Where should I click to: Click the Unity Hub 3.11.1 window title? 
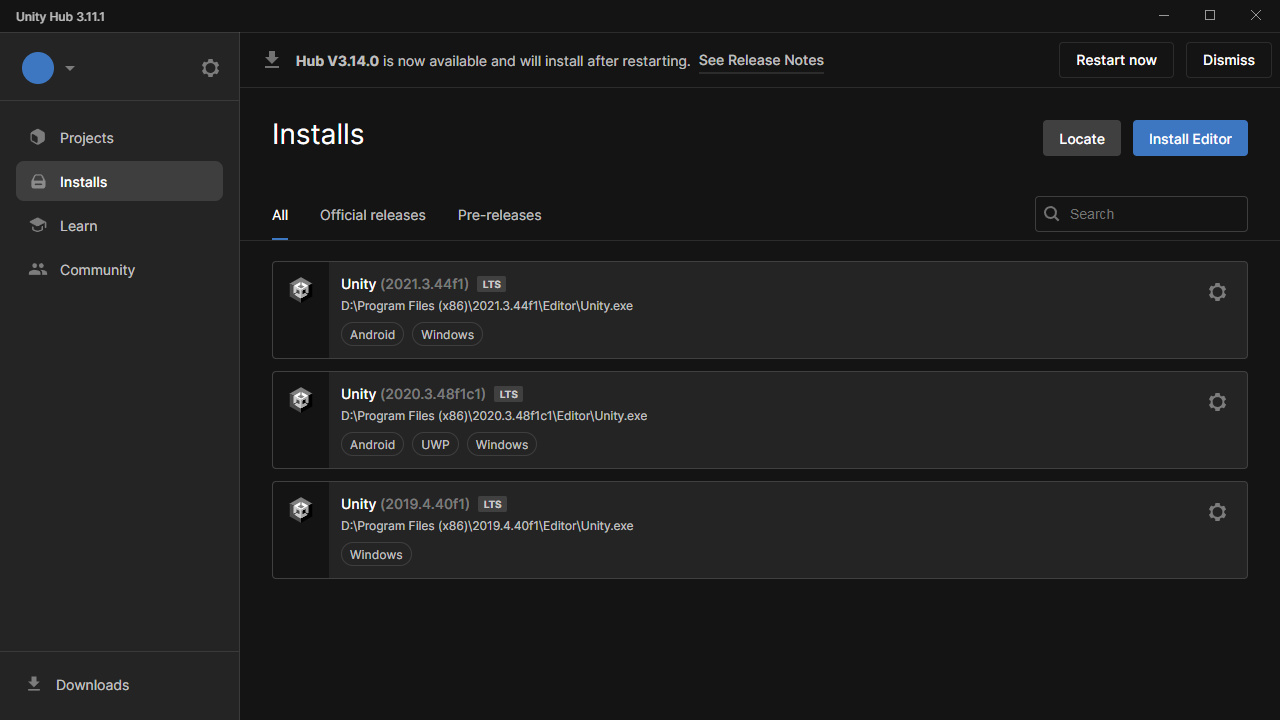pos(60,17)
